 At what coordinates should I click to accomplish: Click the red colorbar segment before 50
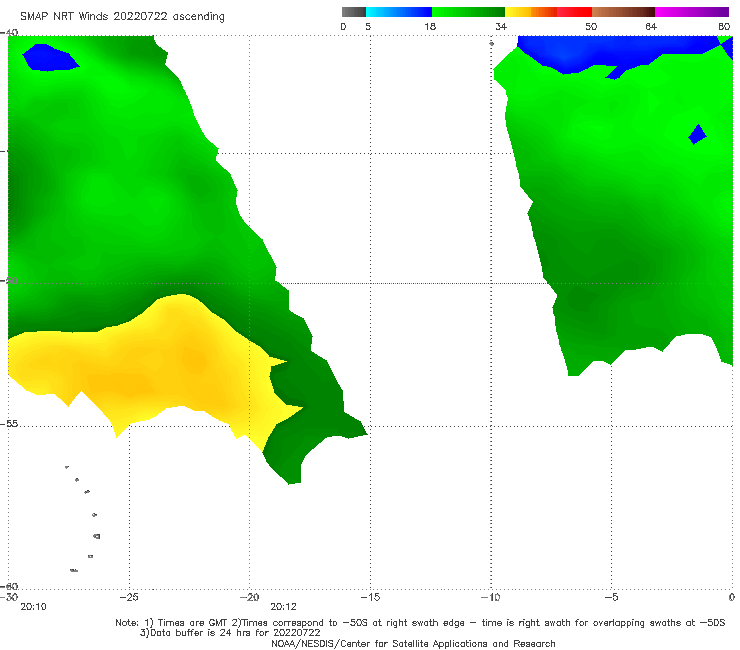[x=574, y=12]
